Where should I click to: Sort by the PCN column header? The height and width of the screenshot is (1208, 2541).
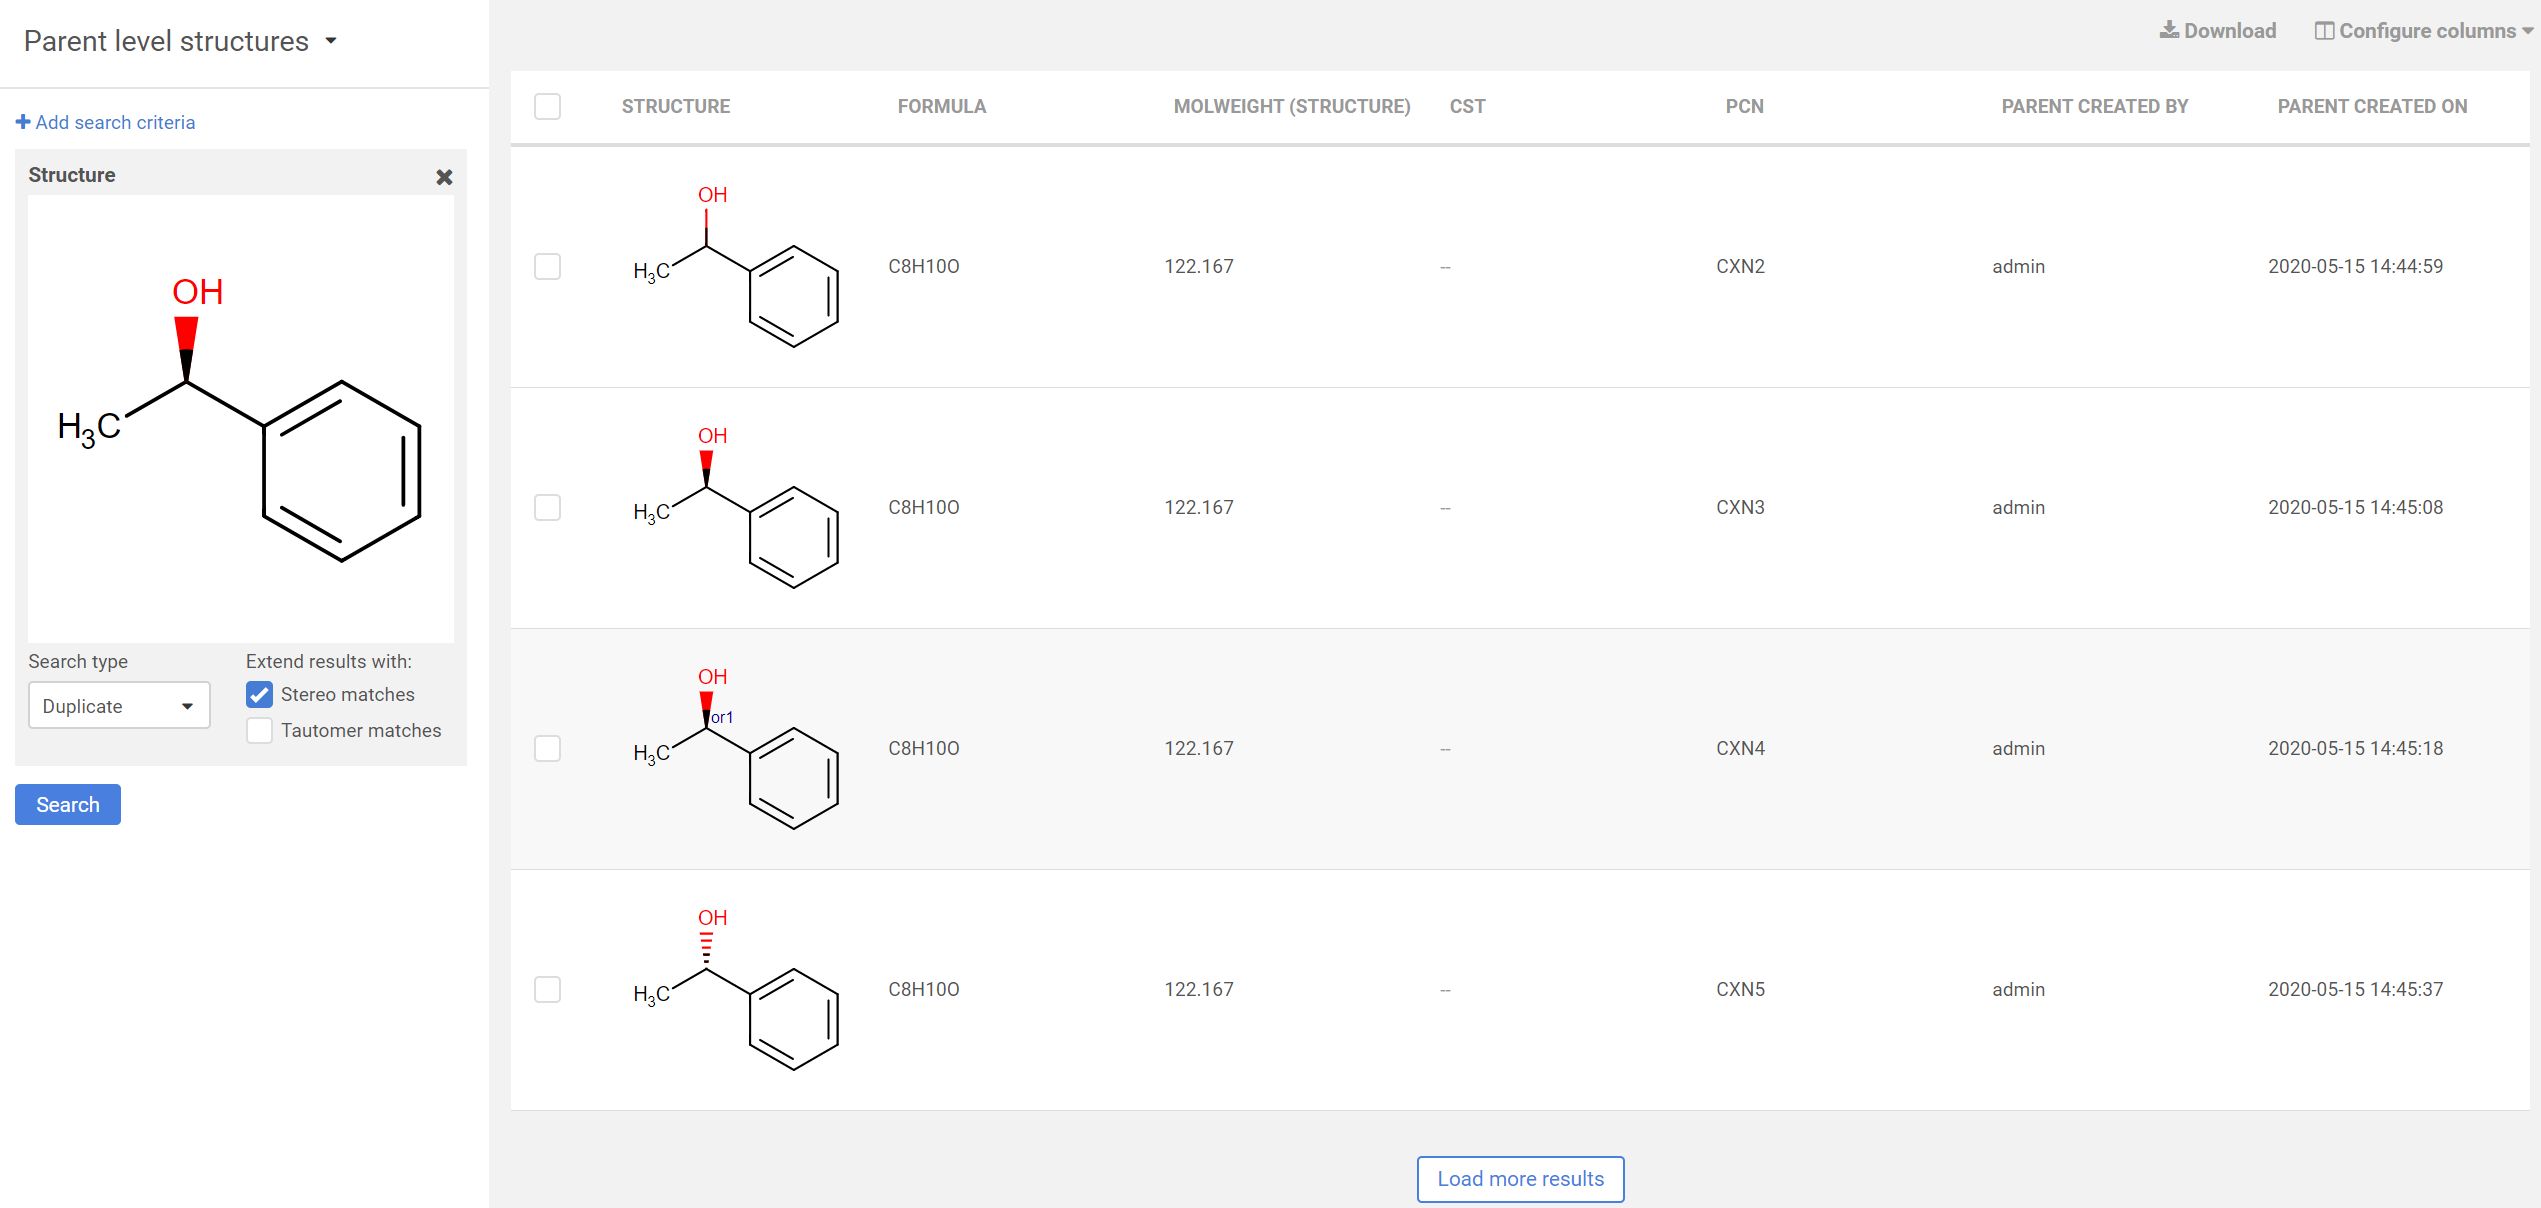point(1744,106)
